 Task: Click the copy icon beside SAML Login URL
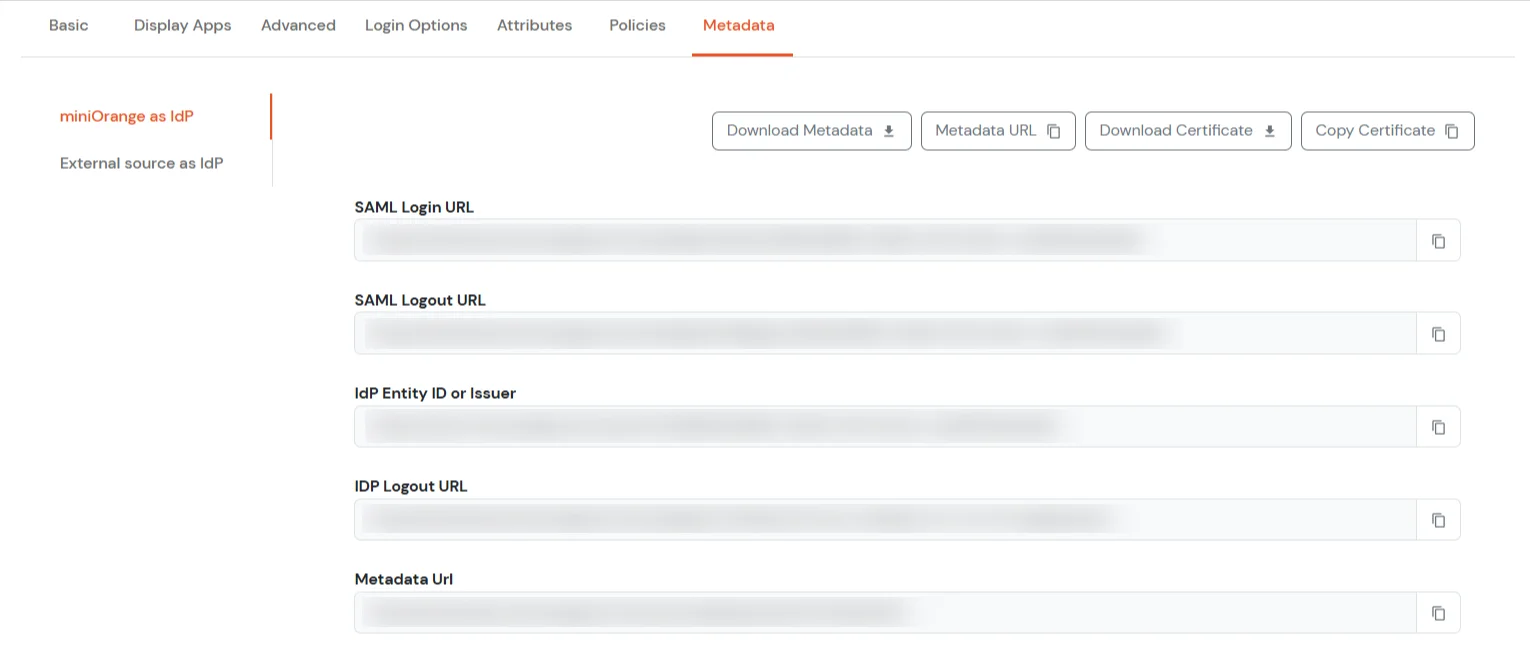[1438, 240]
